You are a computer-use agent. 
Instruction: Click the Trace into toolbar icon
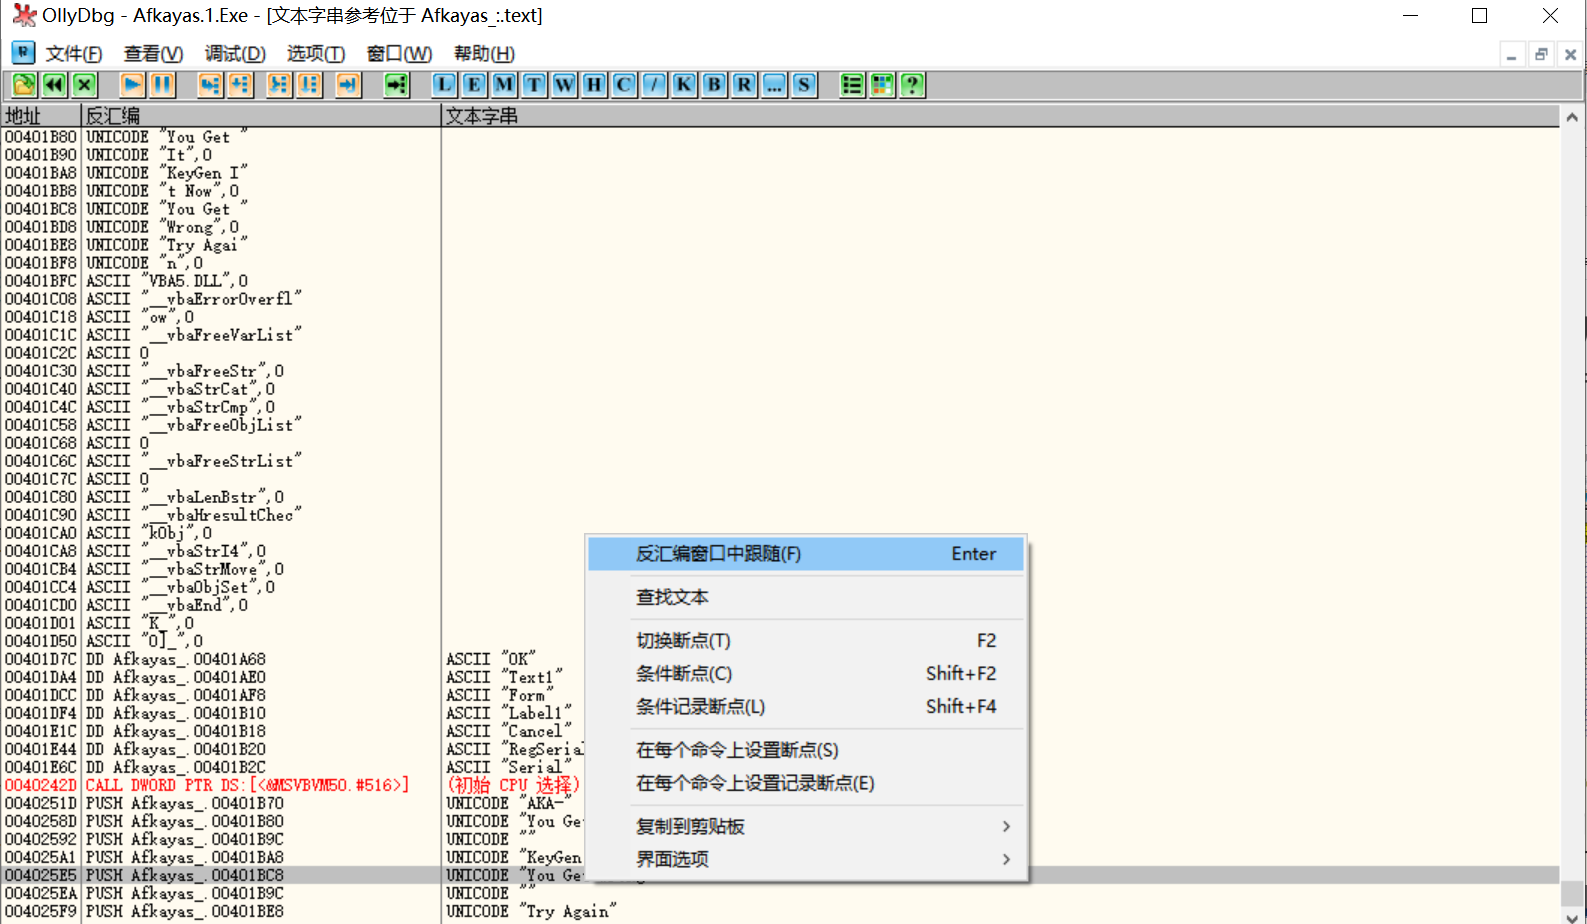(x=279, y=85)
